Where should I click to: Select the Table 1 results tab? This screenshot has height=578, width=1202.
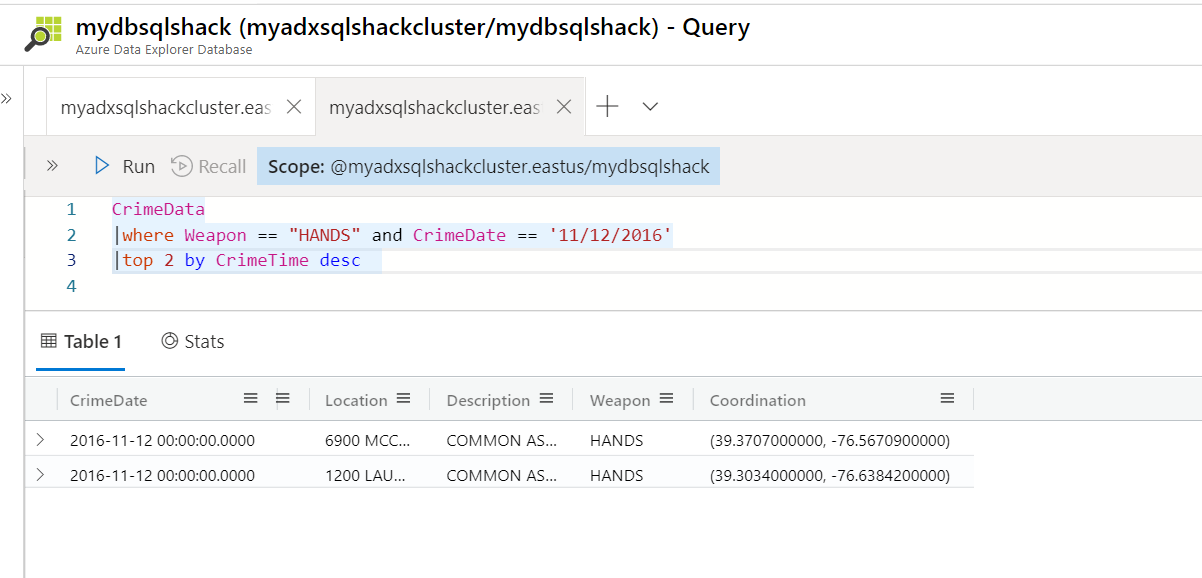[x=81, y=342]
